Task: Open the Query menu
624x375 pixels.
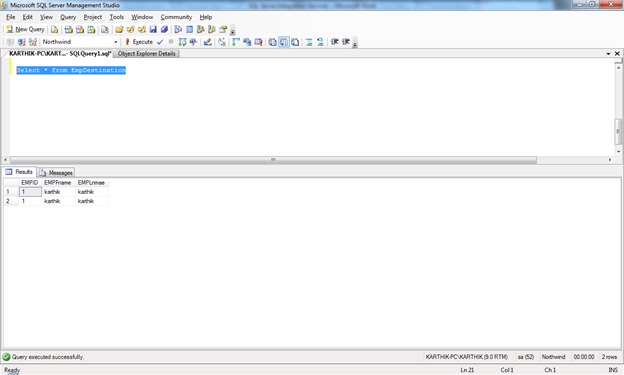Action: click(68, 17)
